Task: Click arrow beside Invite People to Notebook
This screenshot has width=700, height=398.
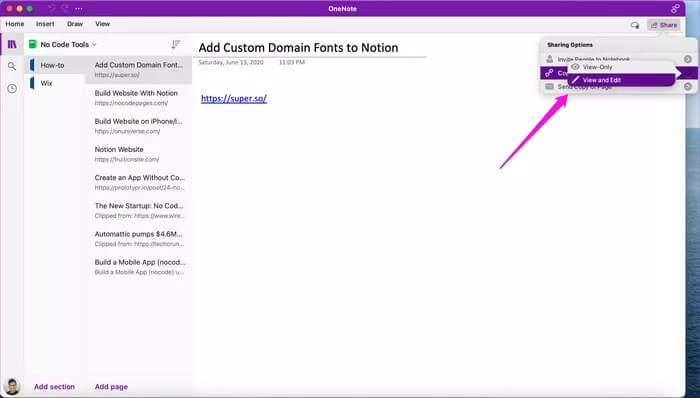Action: click(x=688, y=59)
